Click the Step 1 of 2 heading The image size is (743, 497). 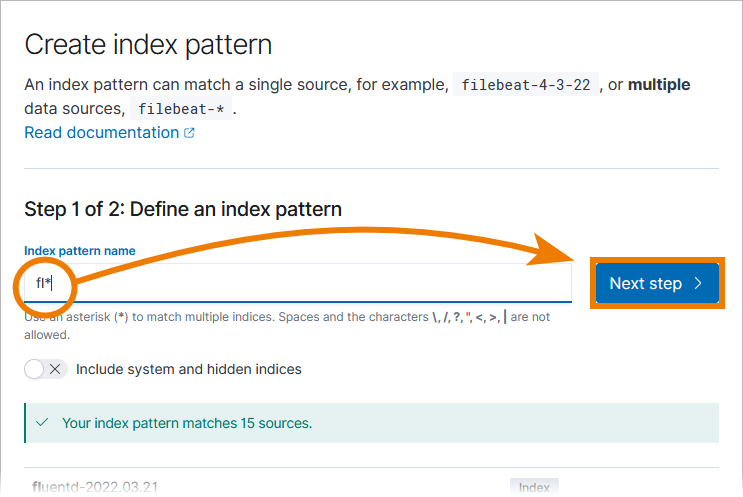pyautogui.click(x=183, y=209)
